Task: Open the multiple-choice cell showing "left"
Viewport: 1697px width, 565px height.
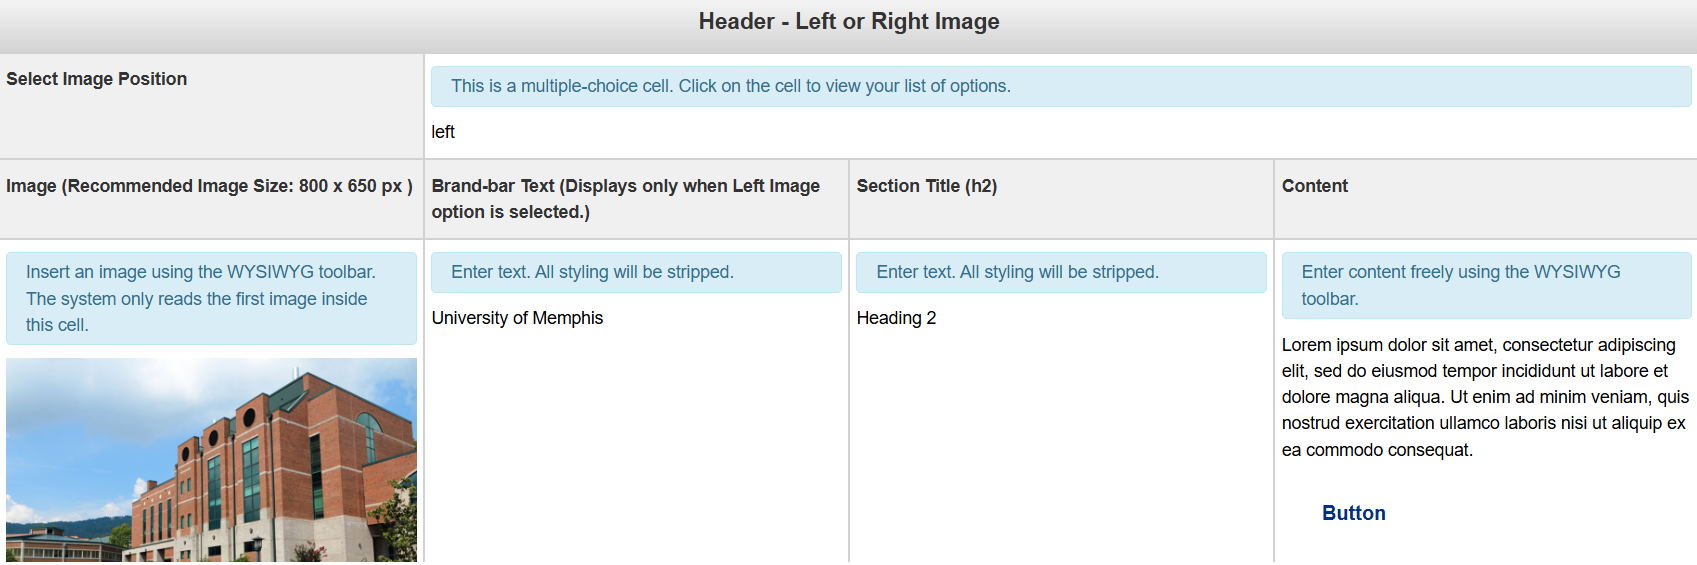Action: click(443, 132)
